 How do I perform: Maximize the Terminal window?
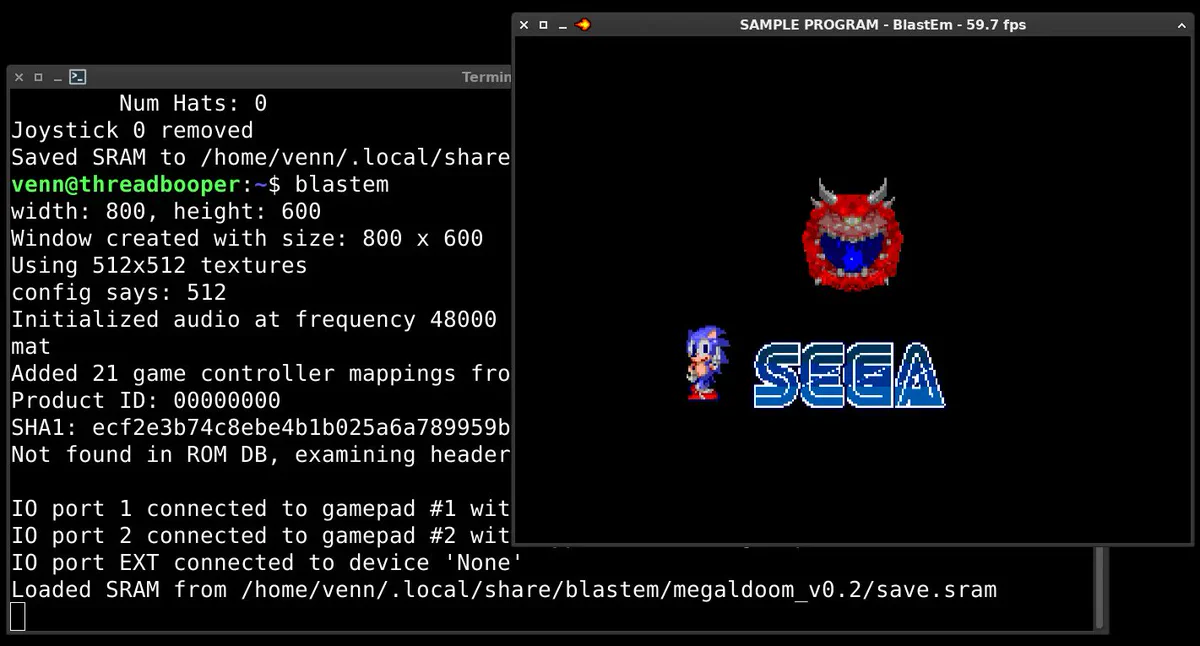pos(38,77)
